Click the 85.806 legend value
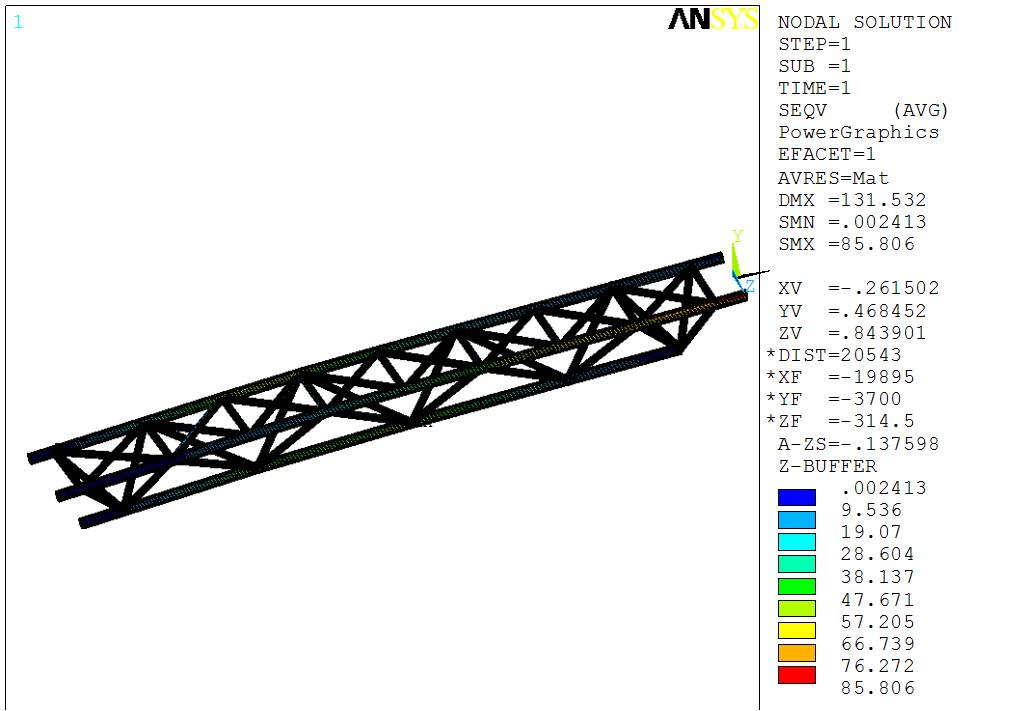 (x=878, y=688)
